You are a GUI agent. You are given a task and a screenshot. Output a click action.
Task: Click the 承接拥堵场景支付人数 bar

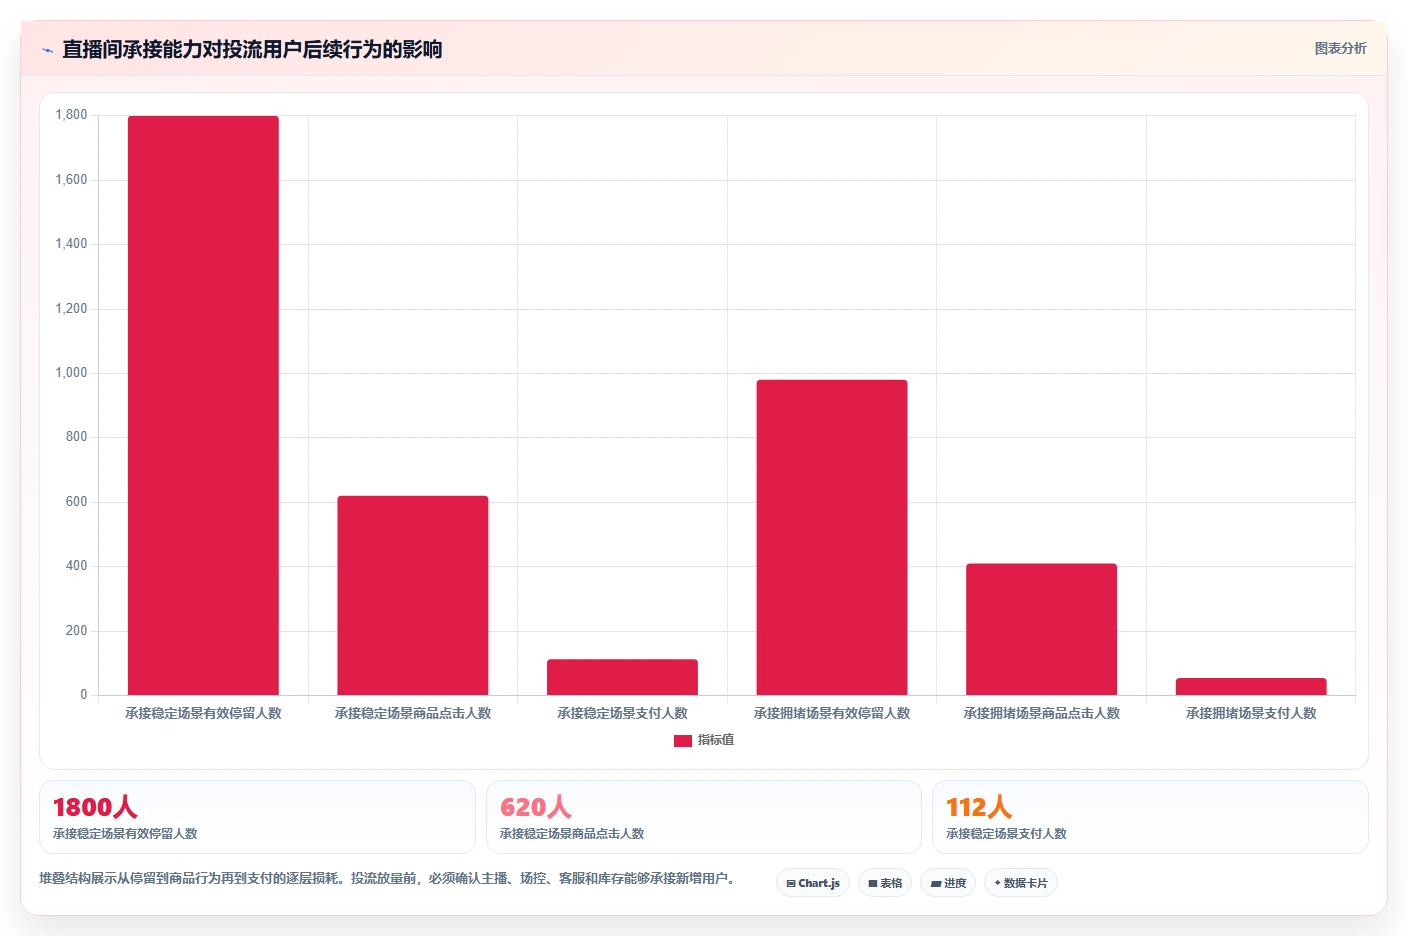click(x=1251, y=686)
